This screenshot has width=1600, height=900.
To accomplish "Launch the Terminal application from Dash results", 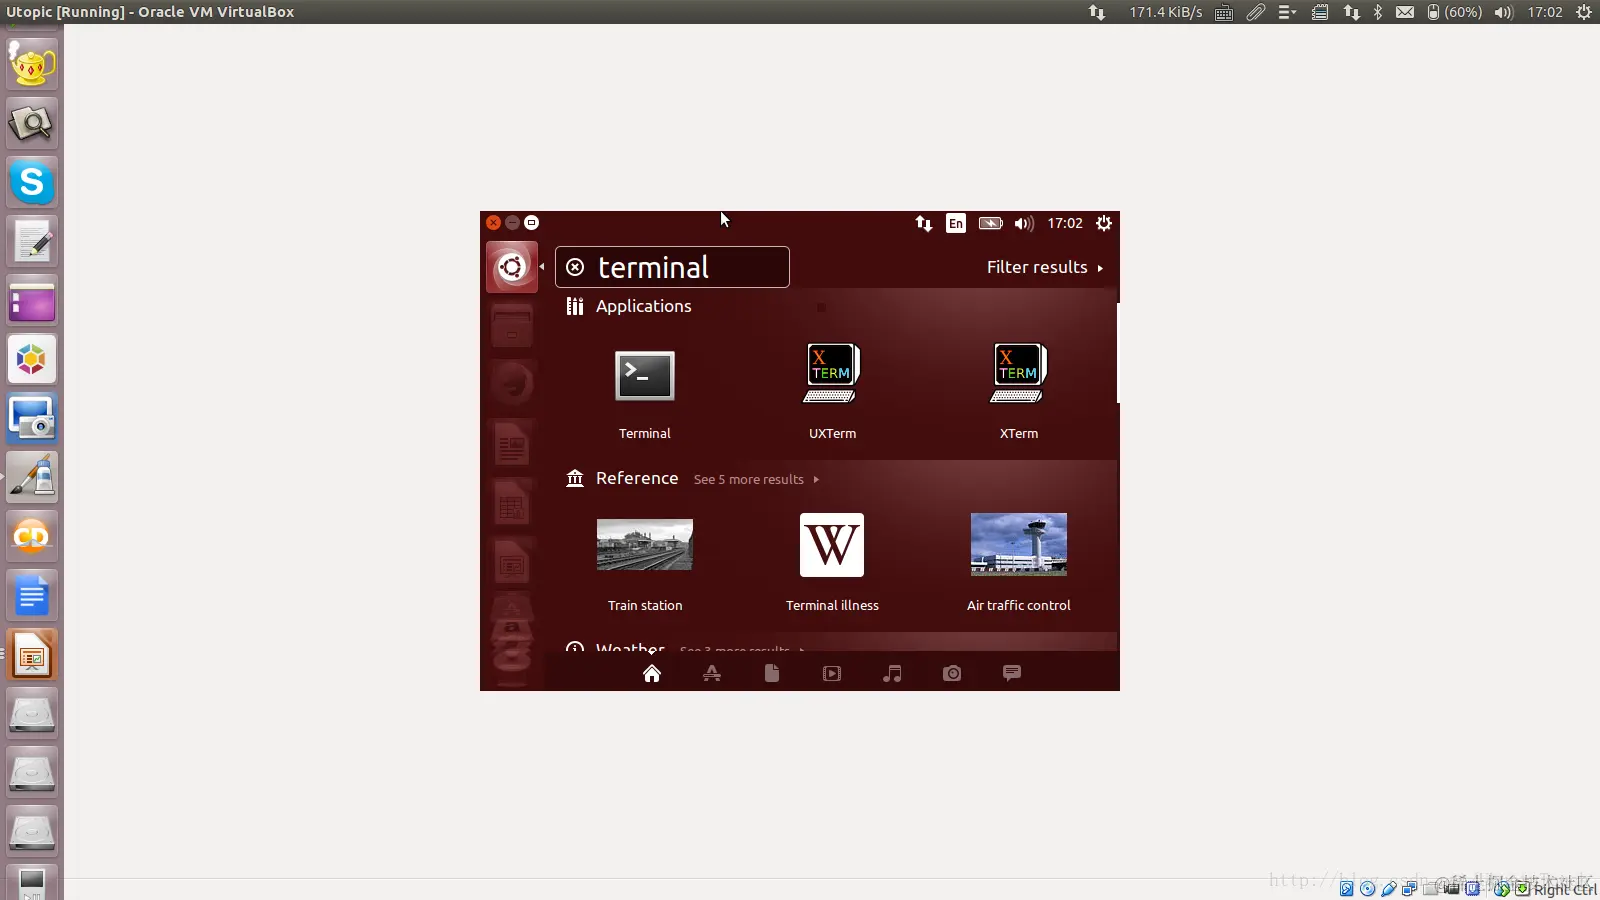I will tap(644, 376).
